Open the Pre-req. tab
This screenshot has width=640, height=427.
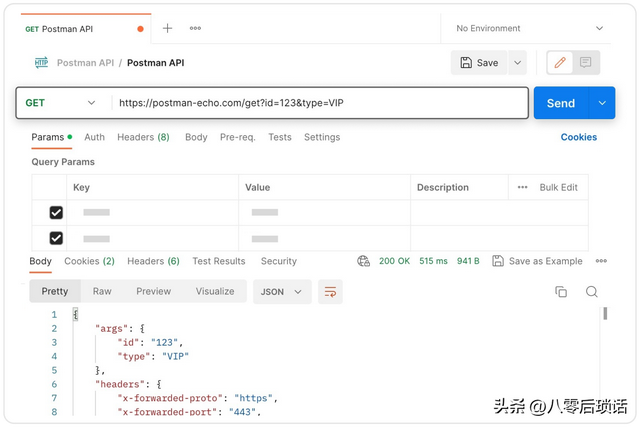coord(238,137)
